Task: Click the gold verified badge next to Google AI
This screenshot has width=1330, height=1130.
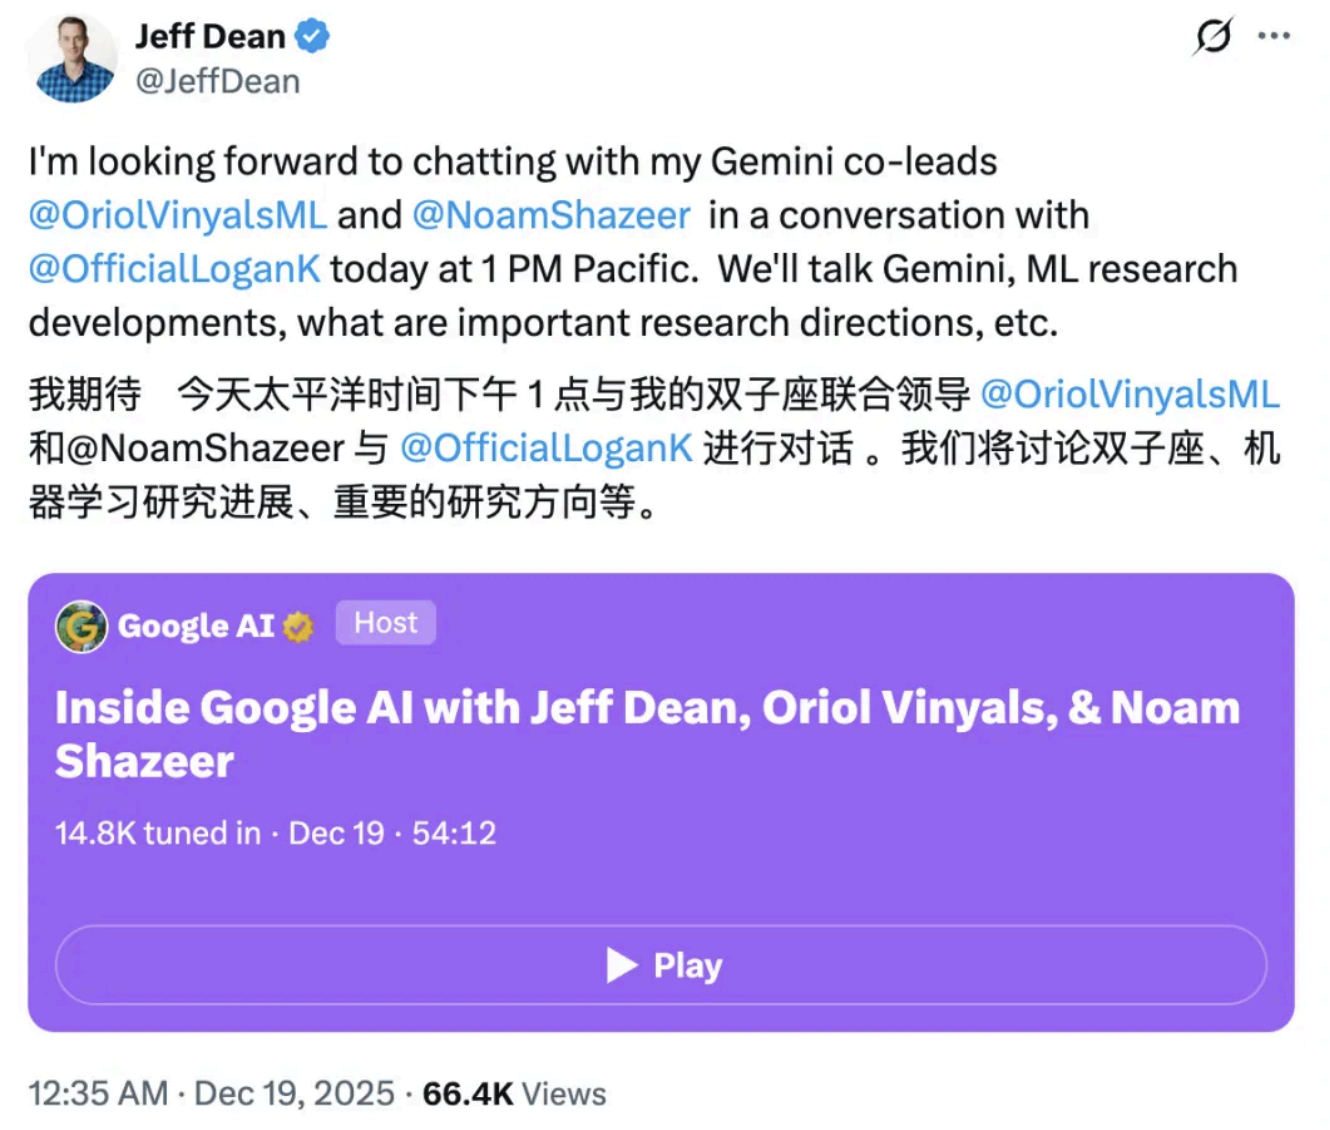Action: (297, 626)
